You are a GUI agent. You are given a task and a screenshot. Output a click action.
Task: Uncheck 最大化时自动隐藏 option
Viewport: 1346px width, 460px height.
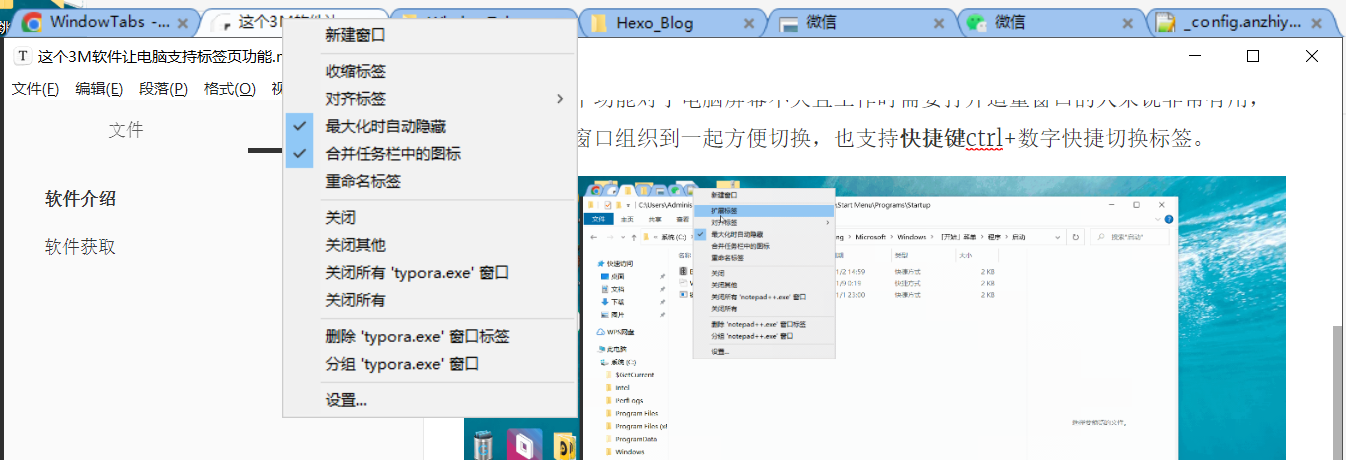pyautogui.click(x=431, y=126)
